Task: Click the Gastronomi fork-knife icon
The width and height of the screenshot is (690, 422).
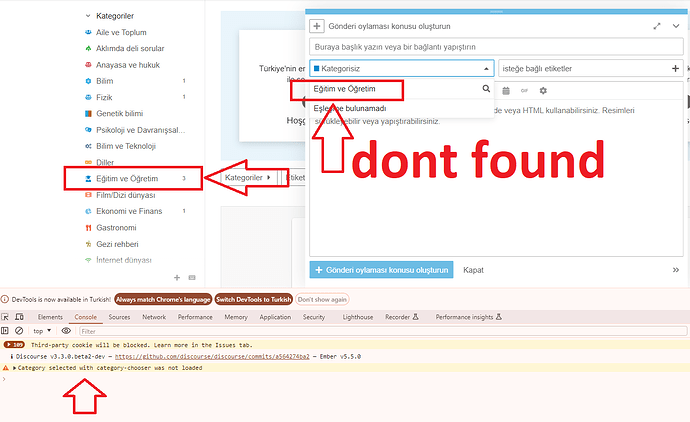Action: (88, 228)
